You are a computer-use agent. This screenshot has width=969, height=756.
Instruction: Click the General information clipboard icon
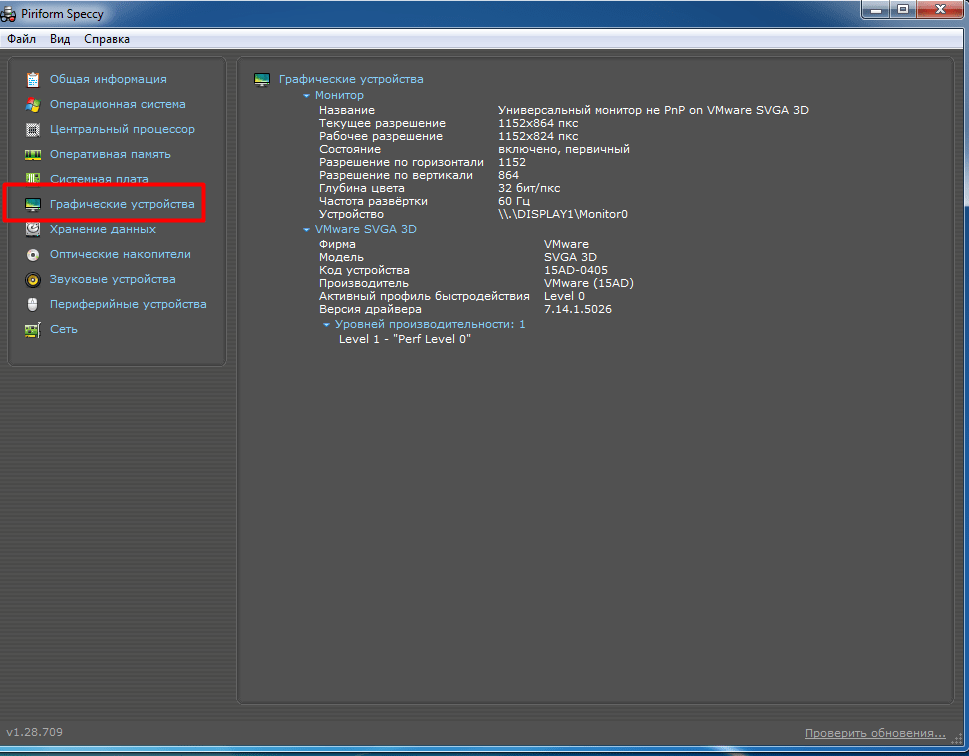(x=33, y=79)
